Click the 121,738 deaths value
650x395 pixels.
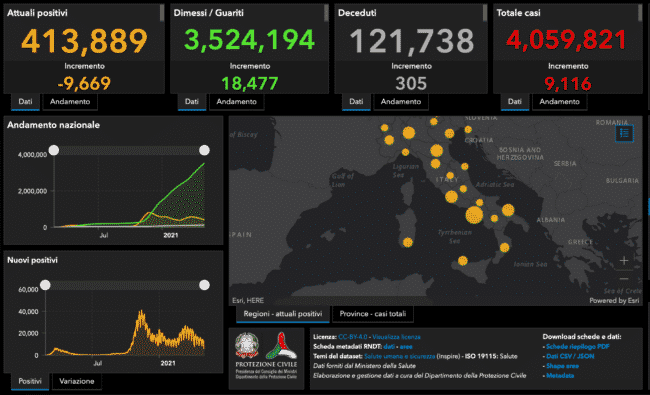pyautogui.click(x=412, y=41)
